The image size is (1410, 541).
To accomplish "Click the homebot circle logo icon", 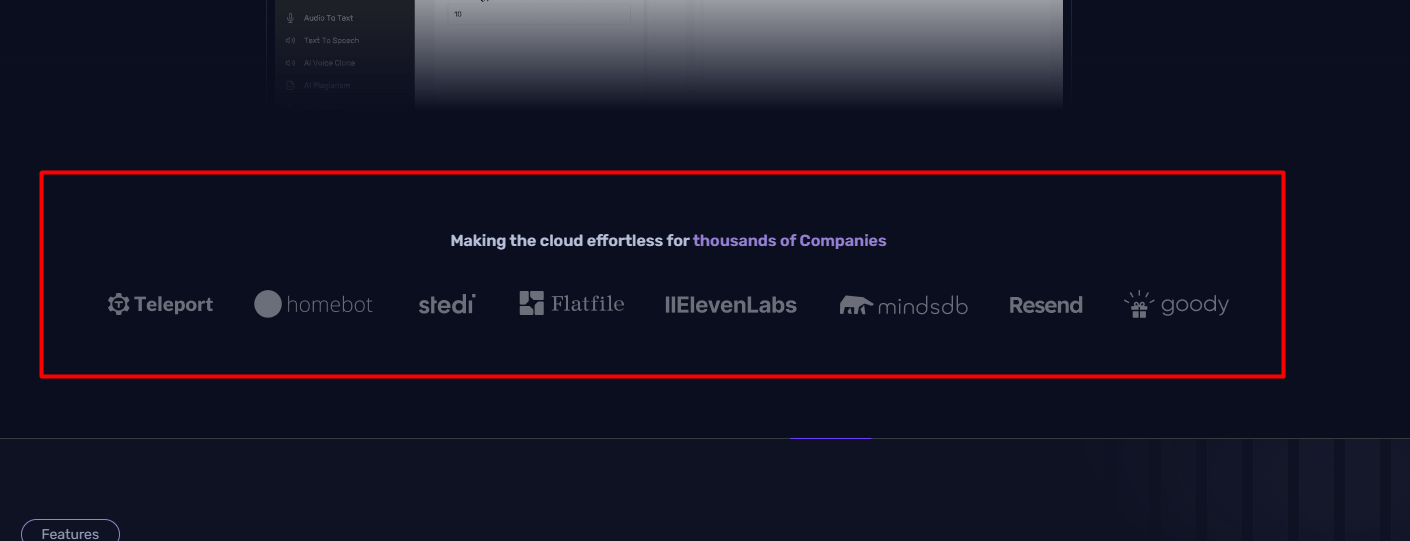I will tap(267, 304).
